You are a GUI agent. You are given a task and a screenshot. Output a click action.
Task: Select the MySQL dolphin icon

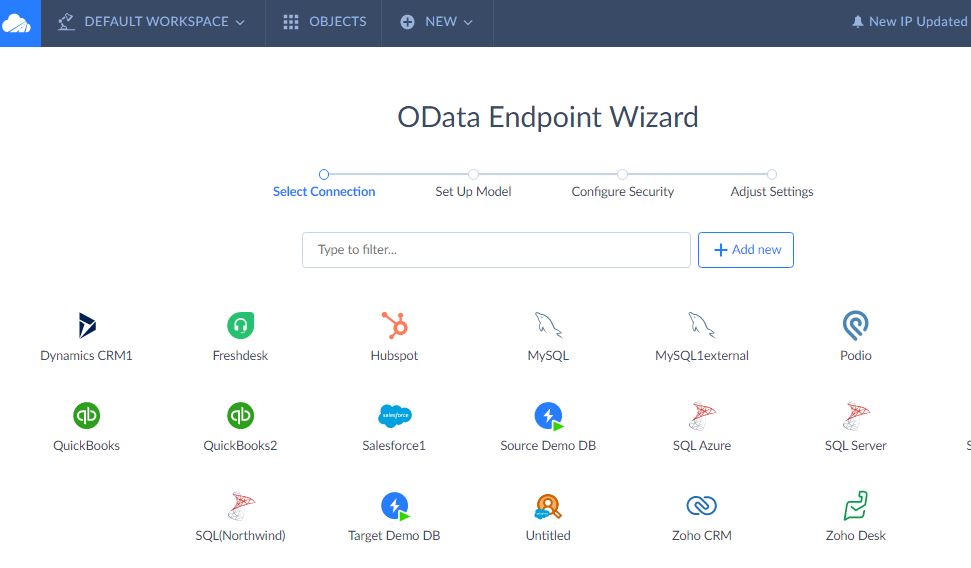[x=548, y=325]
